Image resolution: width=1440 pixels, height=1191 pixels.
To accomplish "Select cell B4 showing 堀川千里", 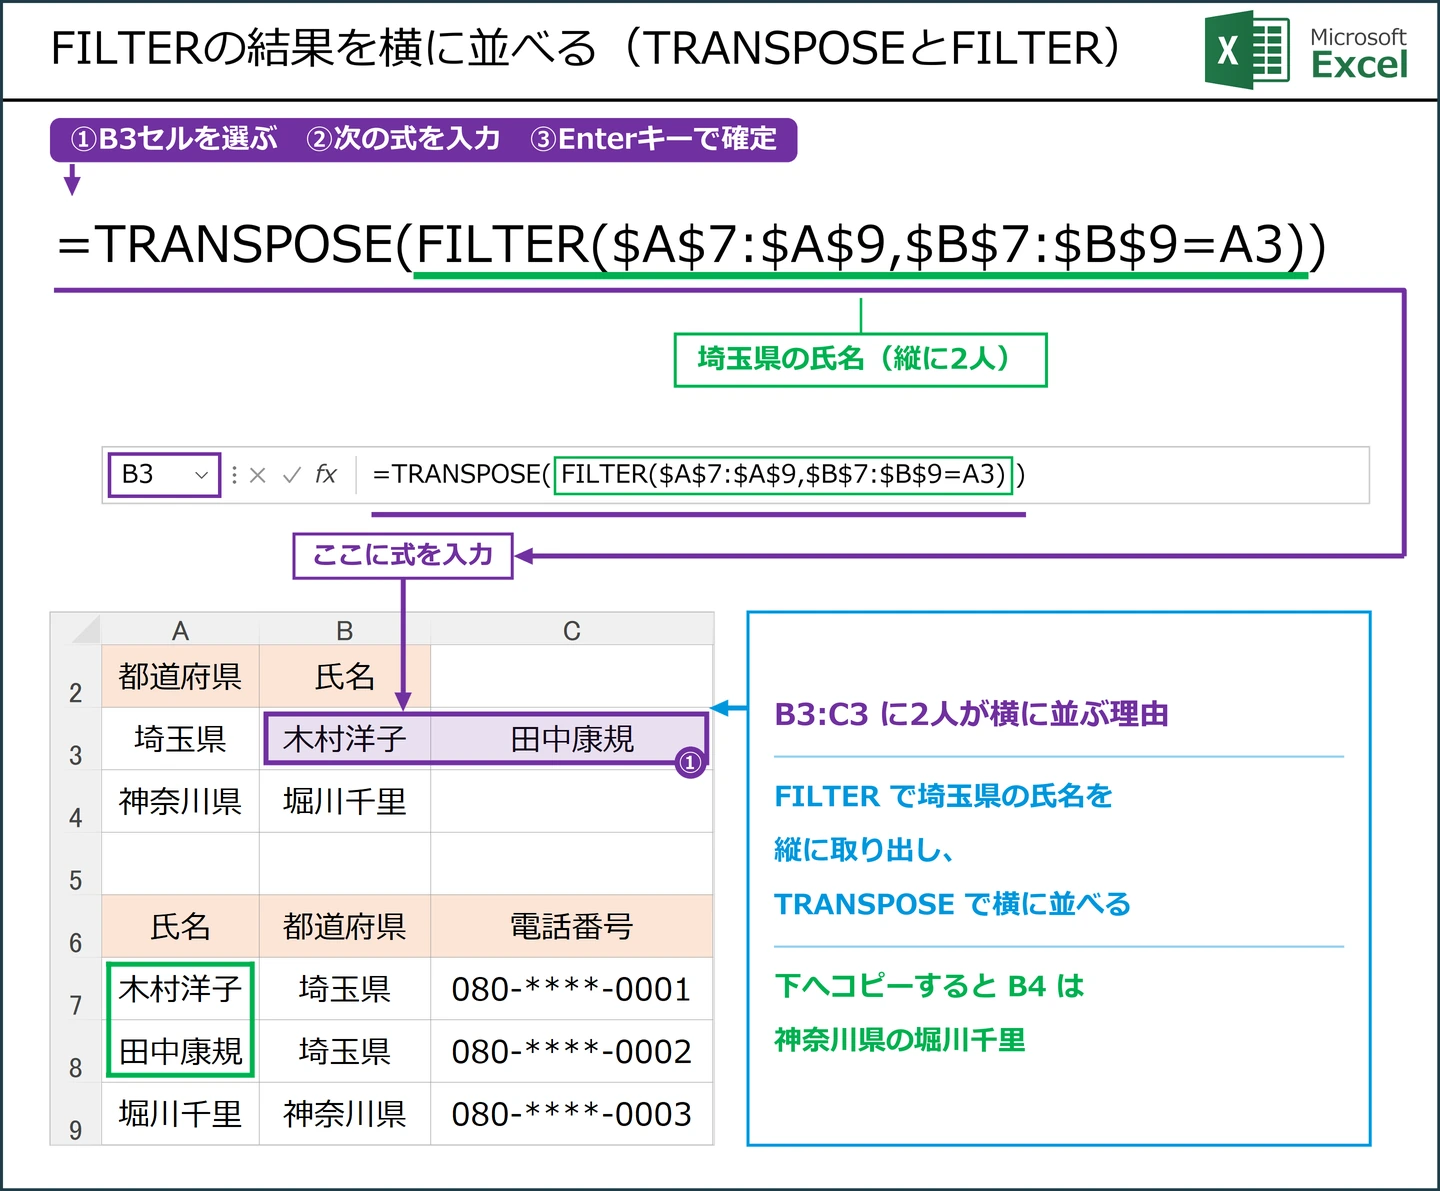I will click(345, 802).
